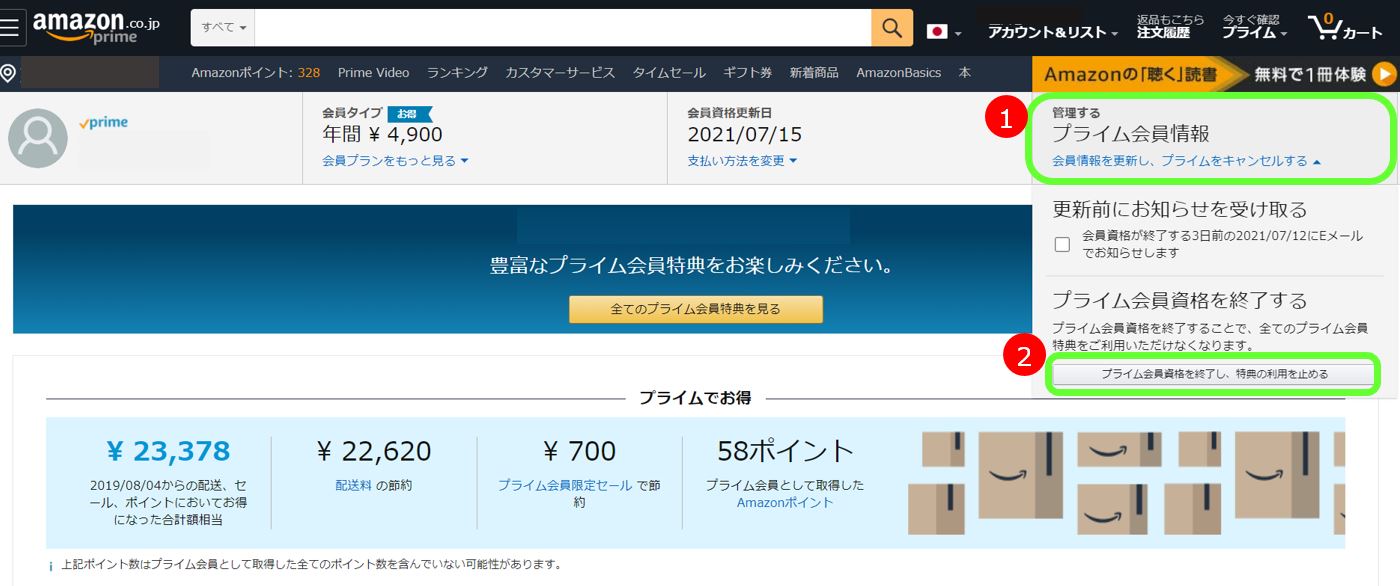Click the 2021/07/15 renewal date
The image size is (1400, 586).
745,134
